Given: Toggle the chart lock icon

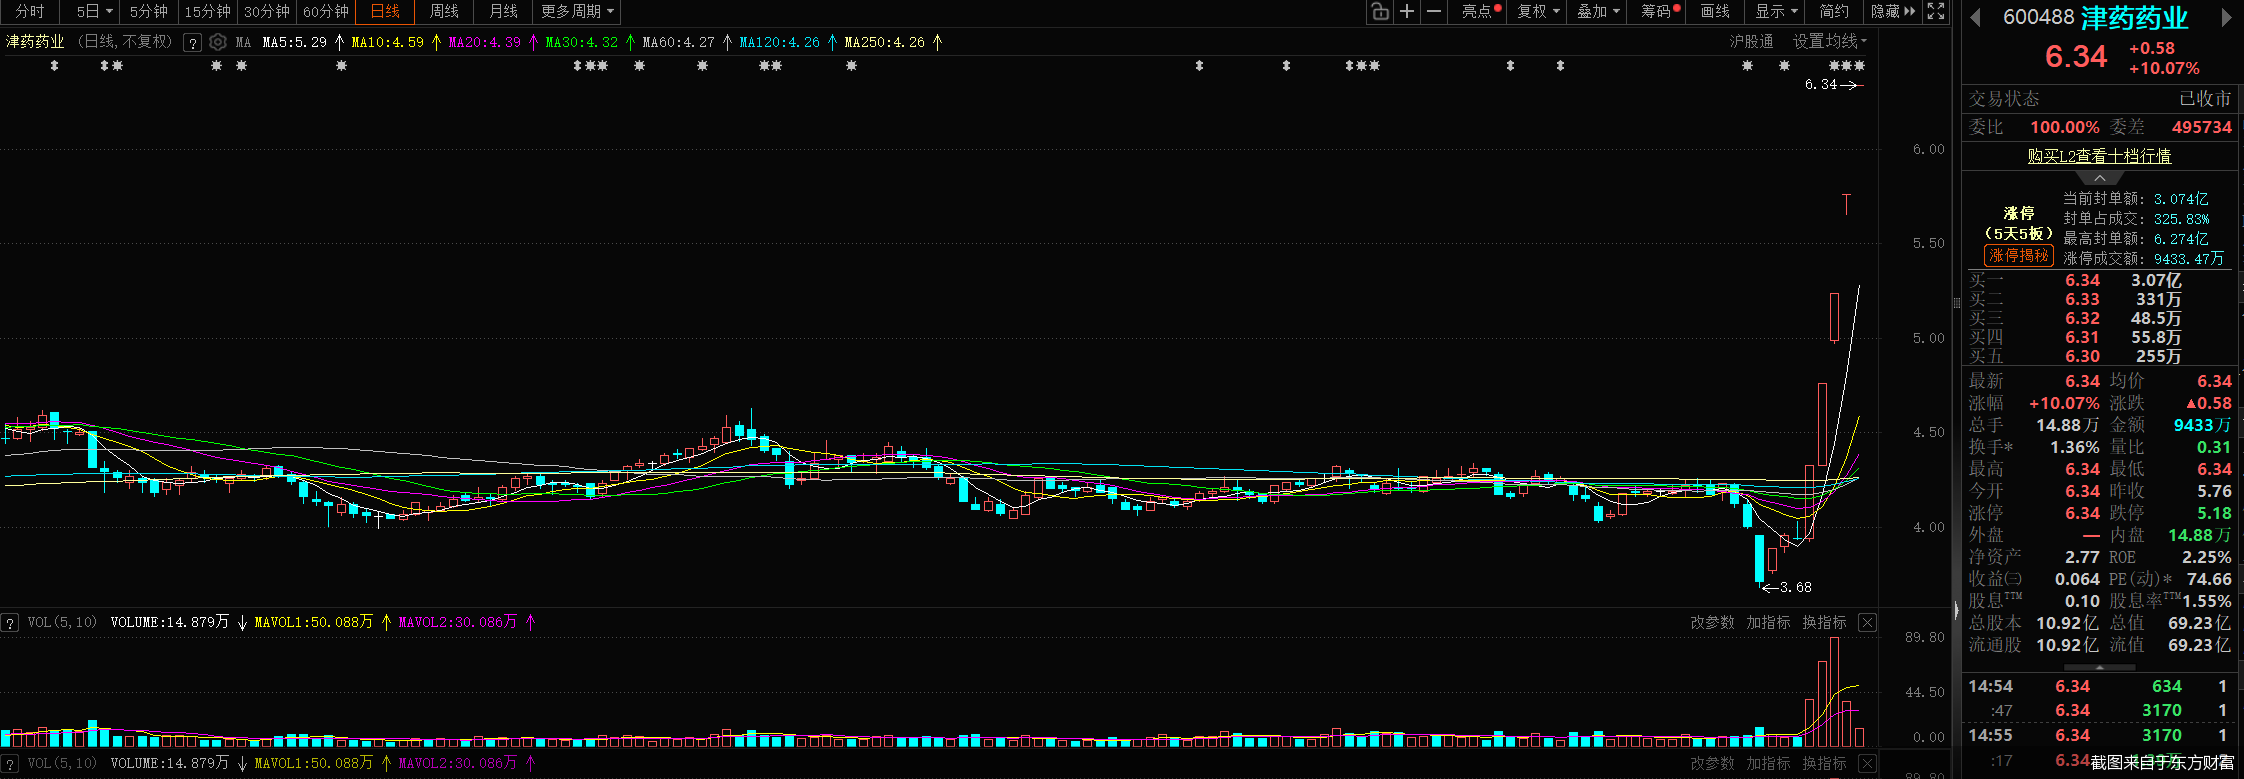Looking at the screenshot, I should [x=1380, y=11].
